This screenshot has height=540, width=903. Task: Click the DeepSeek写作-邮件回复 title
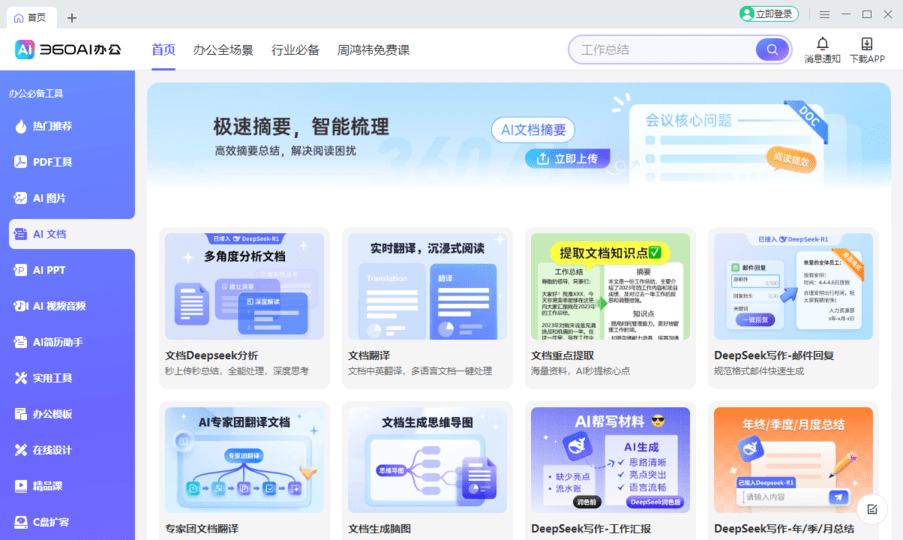pos(774,355)
